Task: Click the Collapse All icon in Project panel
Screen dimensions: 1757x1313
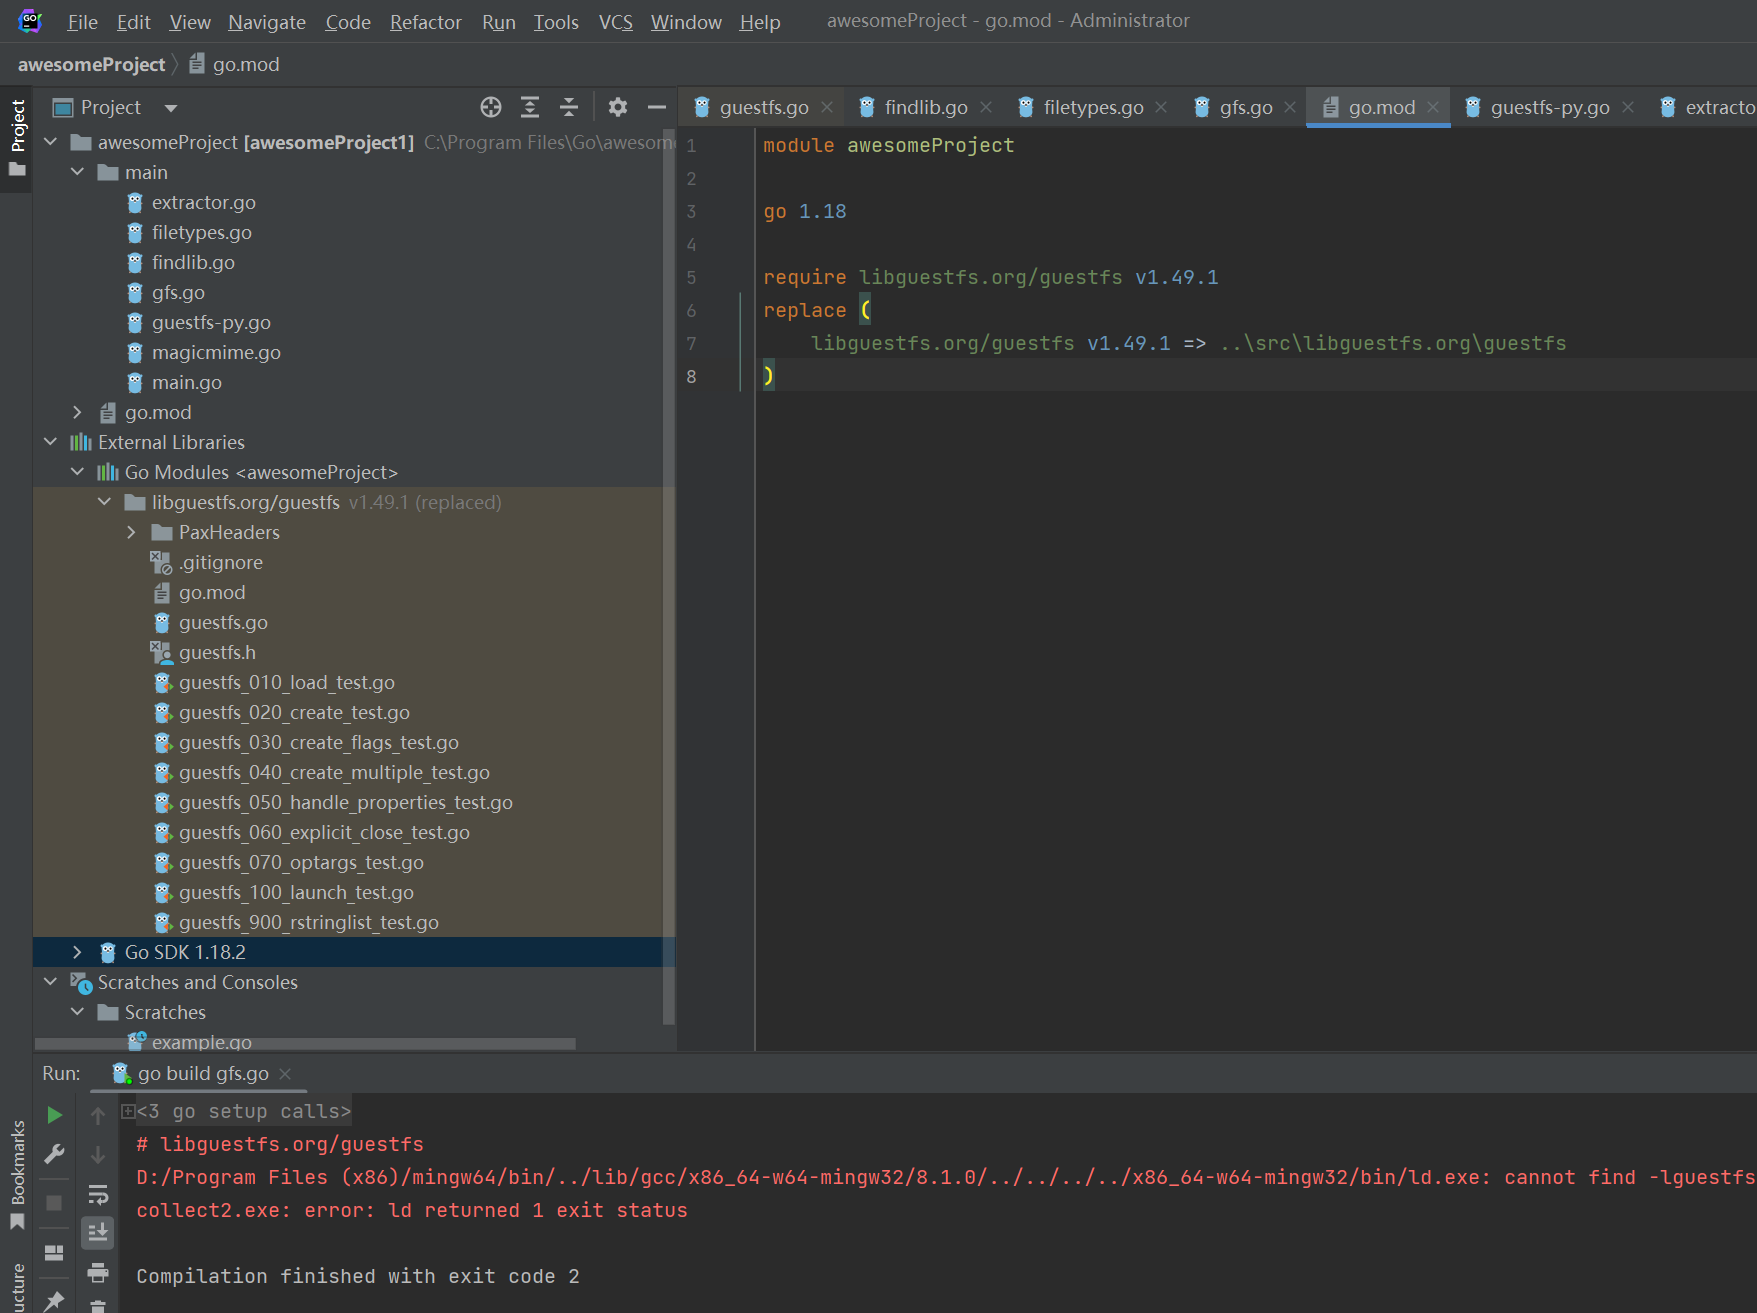Action: click(569, 107)
